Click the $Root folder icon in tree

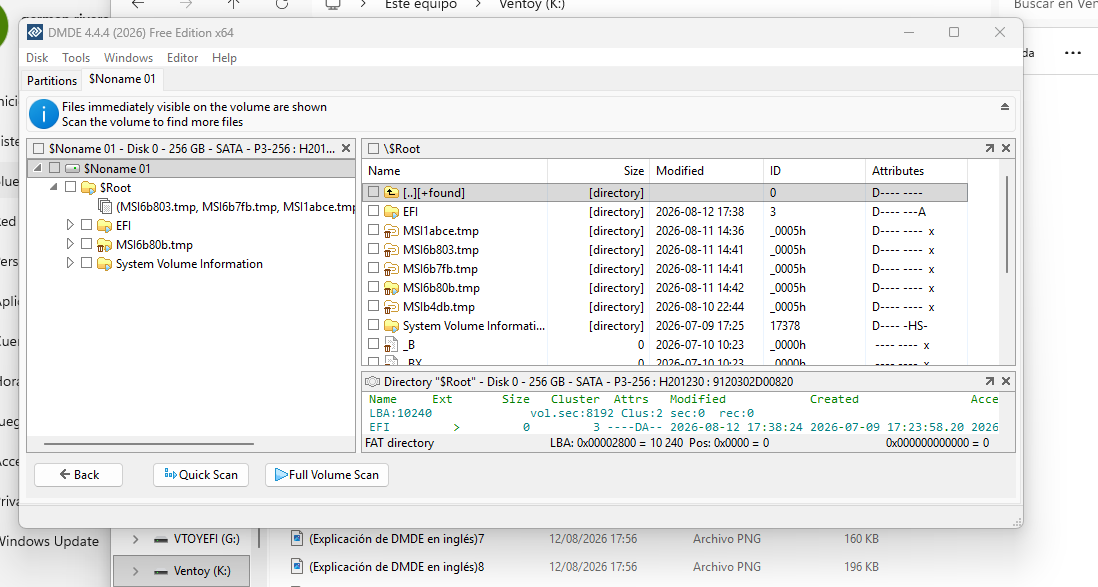(x=88, y=188)
